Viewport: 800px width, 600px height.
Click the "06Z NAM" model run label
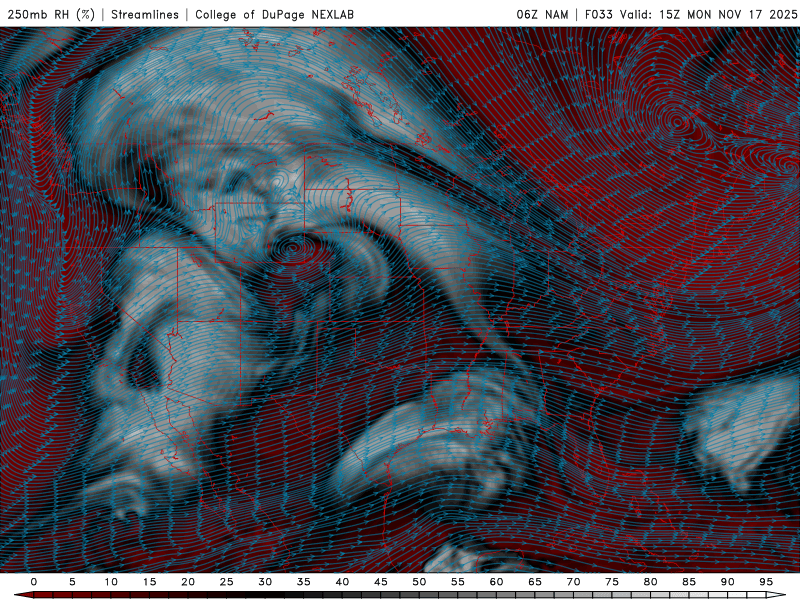point(542,14)
